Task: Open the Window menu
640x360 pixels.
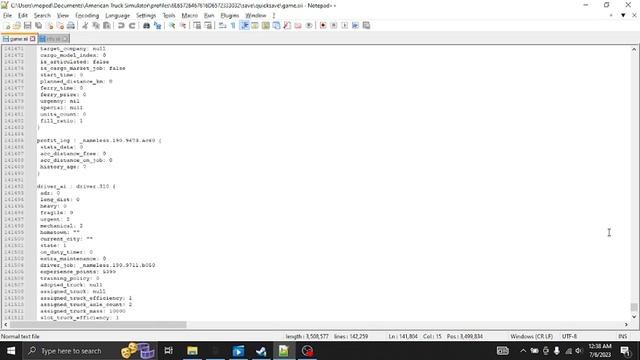Action: tap(256, 16)
